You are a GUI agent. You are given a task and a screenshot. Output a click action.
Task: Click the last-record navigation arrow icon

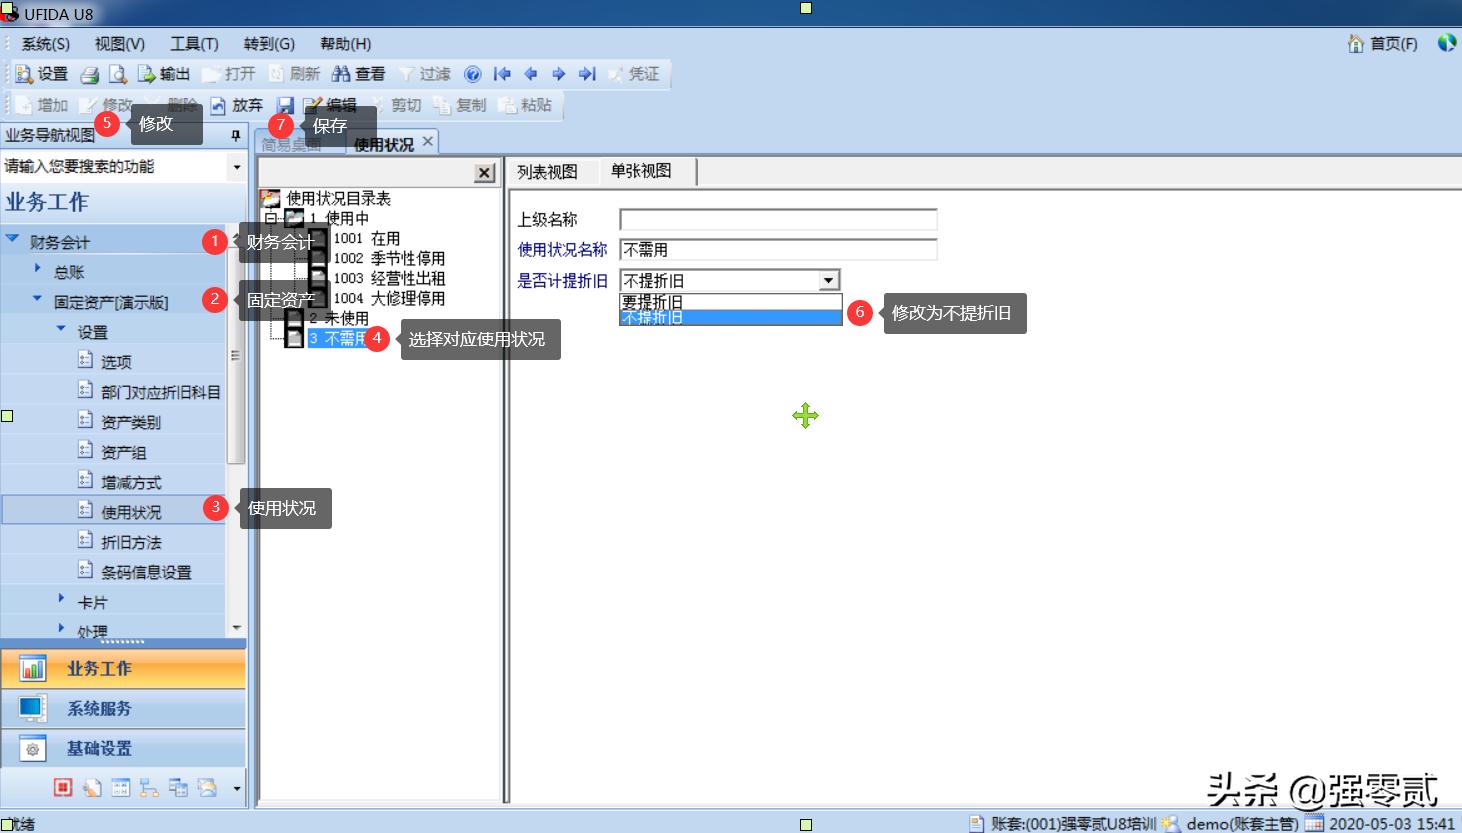587,73
